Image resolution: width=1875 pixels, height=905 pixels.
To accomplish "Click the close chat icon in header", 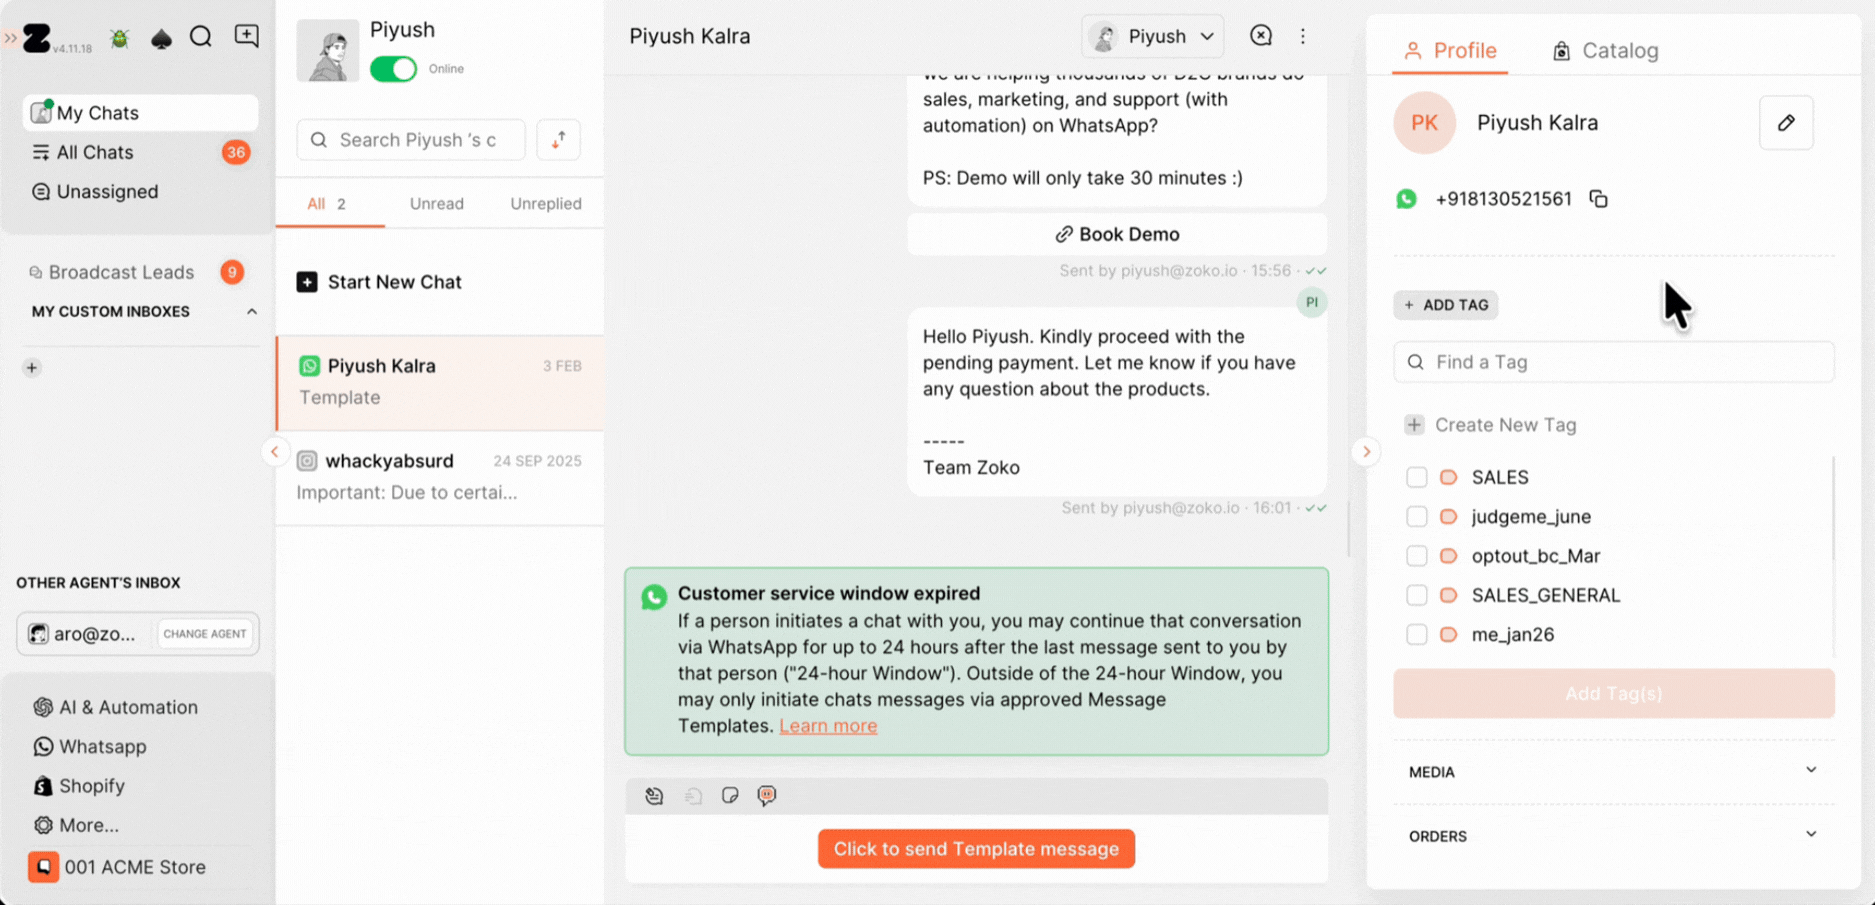I will point(1261,36).
